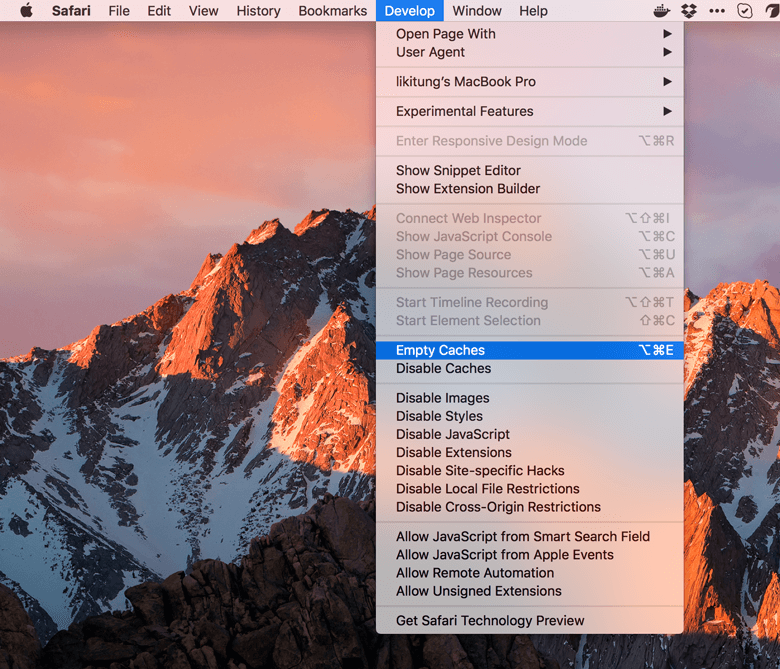The image size is (780, 669).
Task: Select Start Element Selection
Action: [x=530, y=321]
